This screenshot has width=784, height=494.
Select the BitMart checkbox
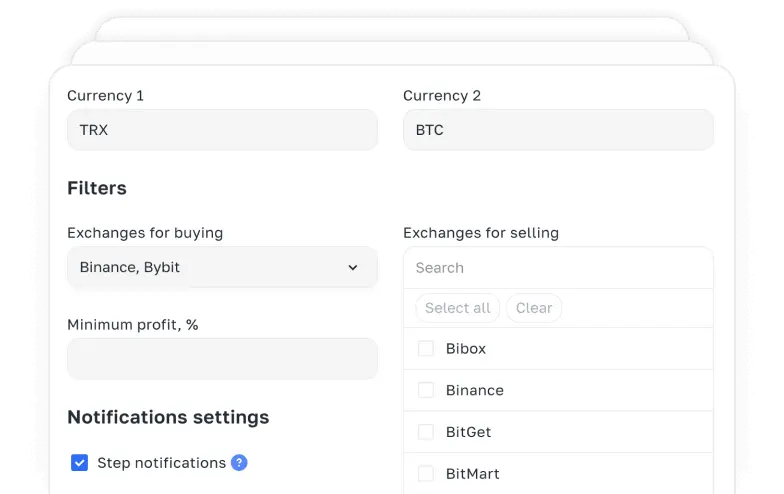tap(426, 473)
